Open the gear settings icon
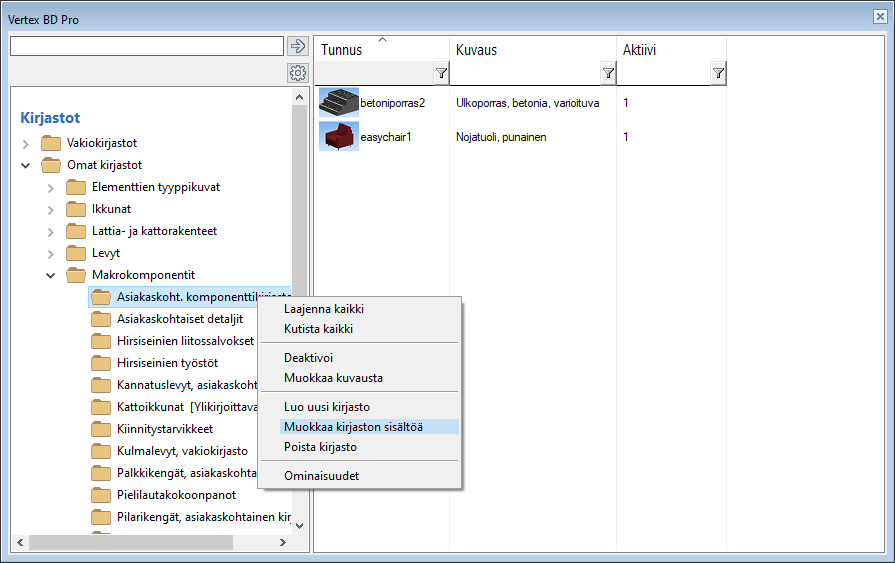The image size is (895, 563). coord(297,73)
